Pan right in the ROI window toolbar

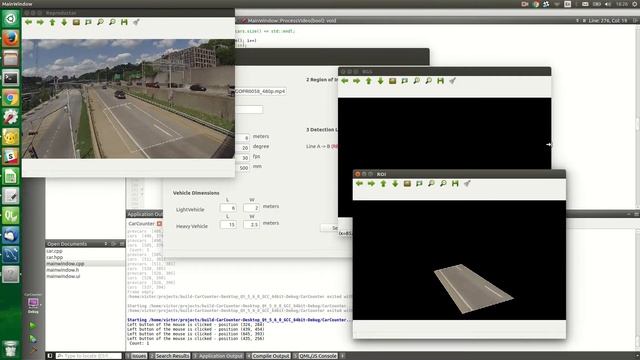pyautogui.click(x=371, y=184)
